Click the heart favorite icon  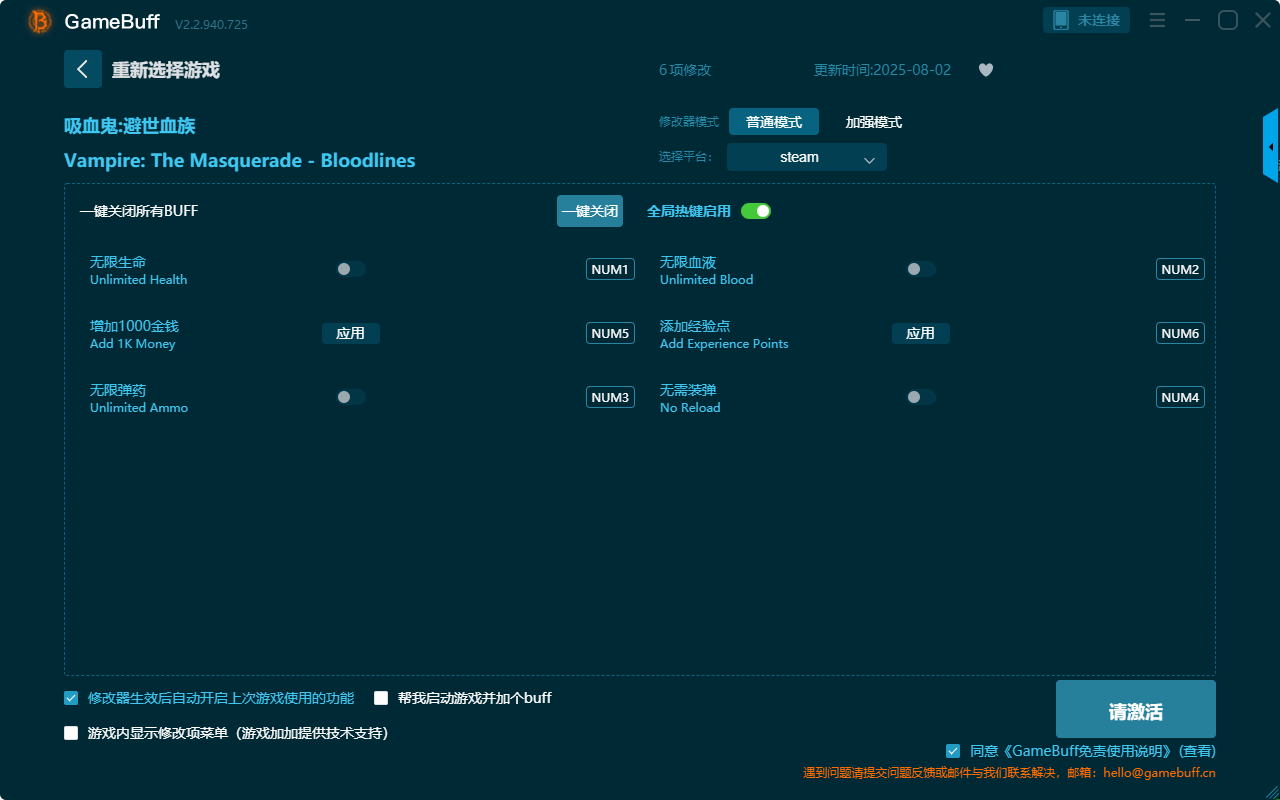[985, 70]
